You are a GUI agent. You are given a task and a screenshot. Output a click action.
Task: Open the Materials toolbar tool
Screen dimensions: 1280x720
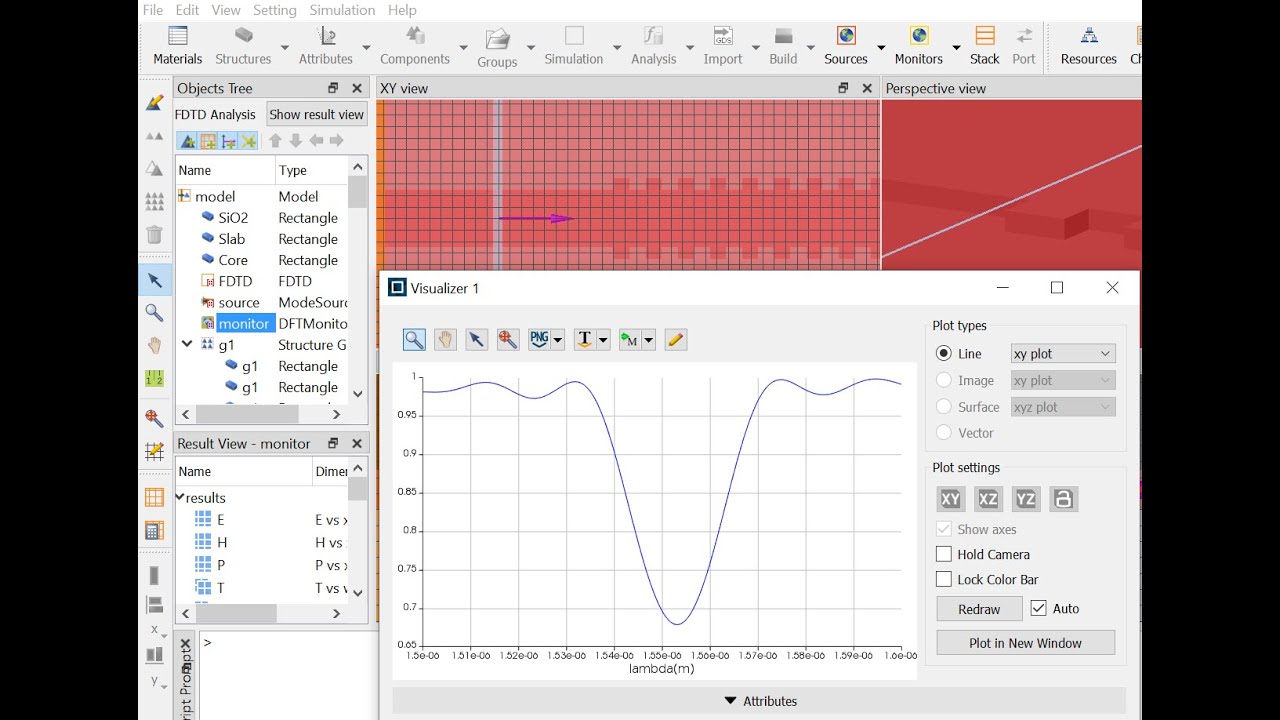coord(178,46)
